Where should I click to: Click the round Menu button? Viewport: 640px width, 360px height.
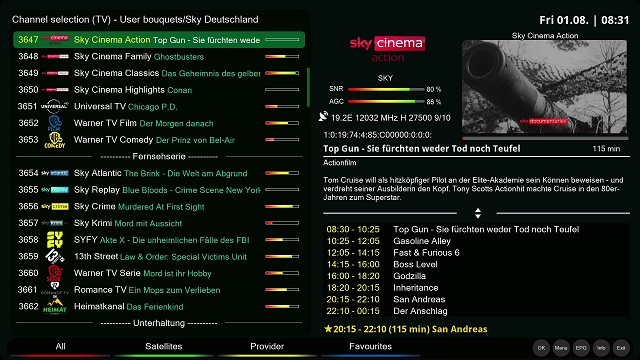[561, 348]
